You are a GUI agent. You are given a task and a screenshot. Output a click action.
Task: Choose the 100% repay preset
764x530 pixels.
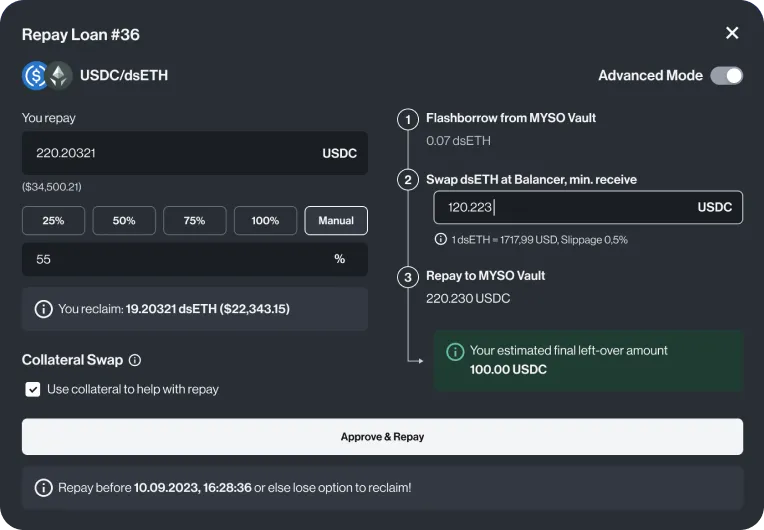(265, 221)
